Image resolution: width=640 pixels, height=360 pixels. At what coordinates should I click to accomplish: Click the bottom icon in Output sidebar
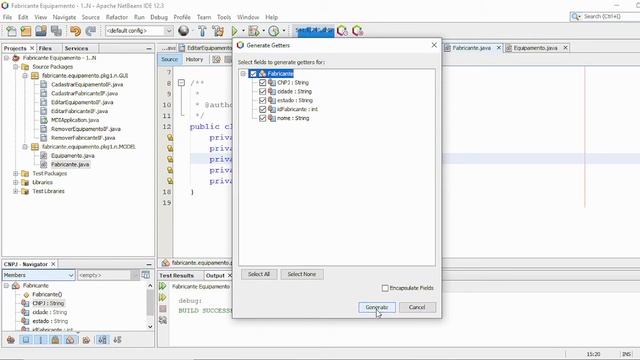tap(163, 320)
